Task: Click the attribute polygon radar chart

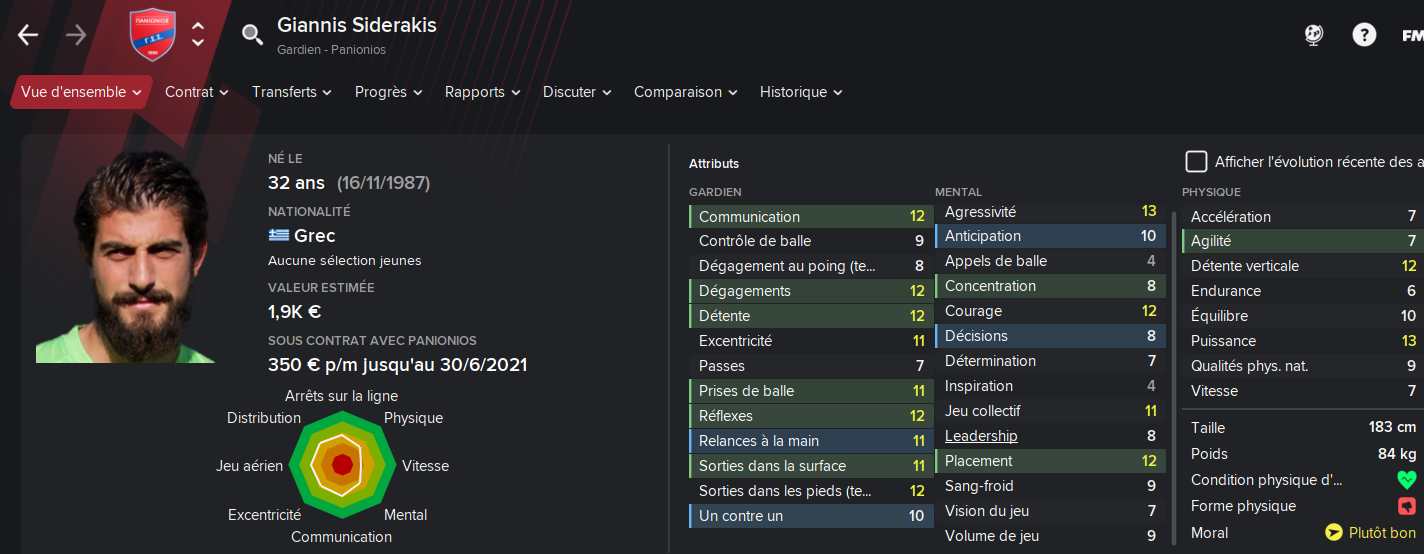Action: point(342,464)
